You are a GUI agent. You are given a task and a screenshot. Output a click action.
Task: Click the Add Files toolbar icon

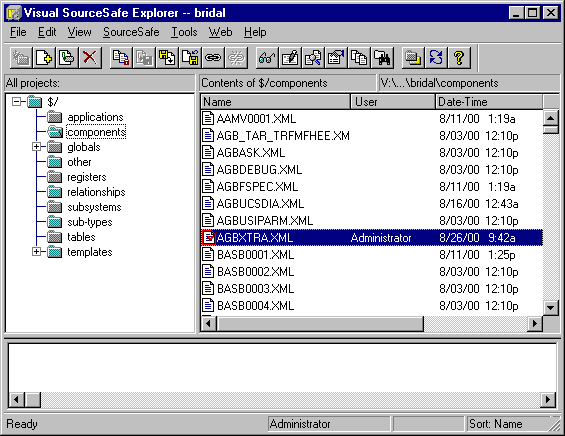click(x=44, y=58)
